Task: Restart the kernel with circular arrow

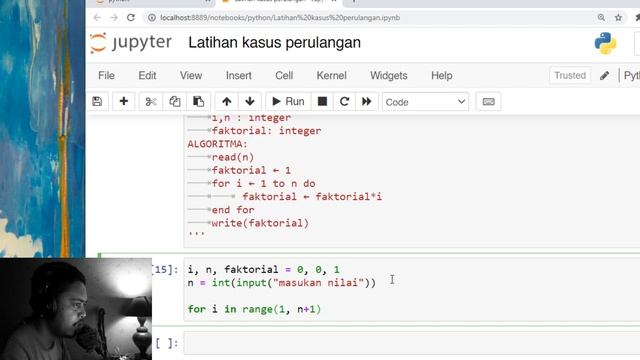Action: pyautogui.click(x=344, y=102)
